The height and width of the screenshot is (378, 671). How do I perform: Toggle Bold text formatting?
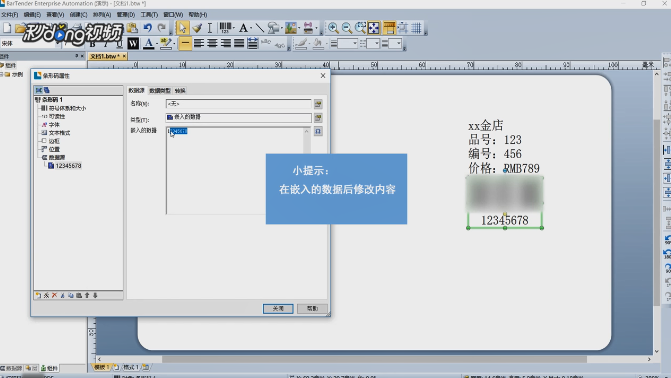[92, 43]
